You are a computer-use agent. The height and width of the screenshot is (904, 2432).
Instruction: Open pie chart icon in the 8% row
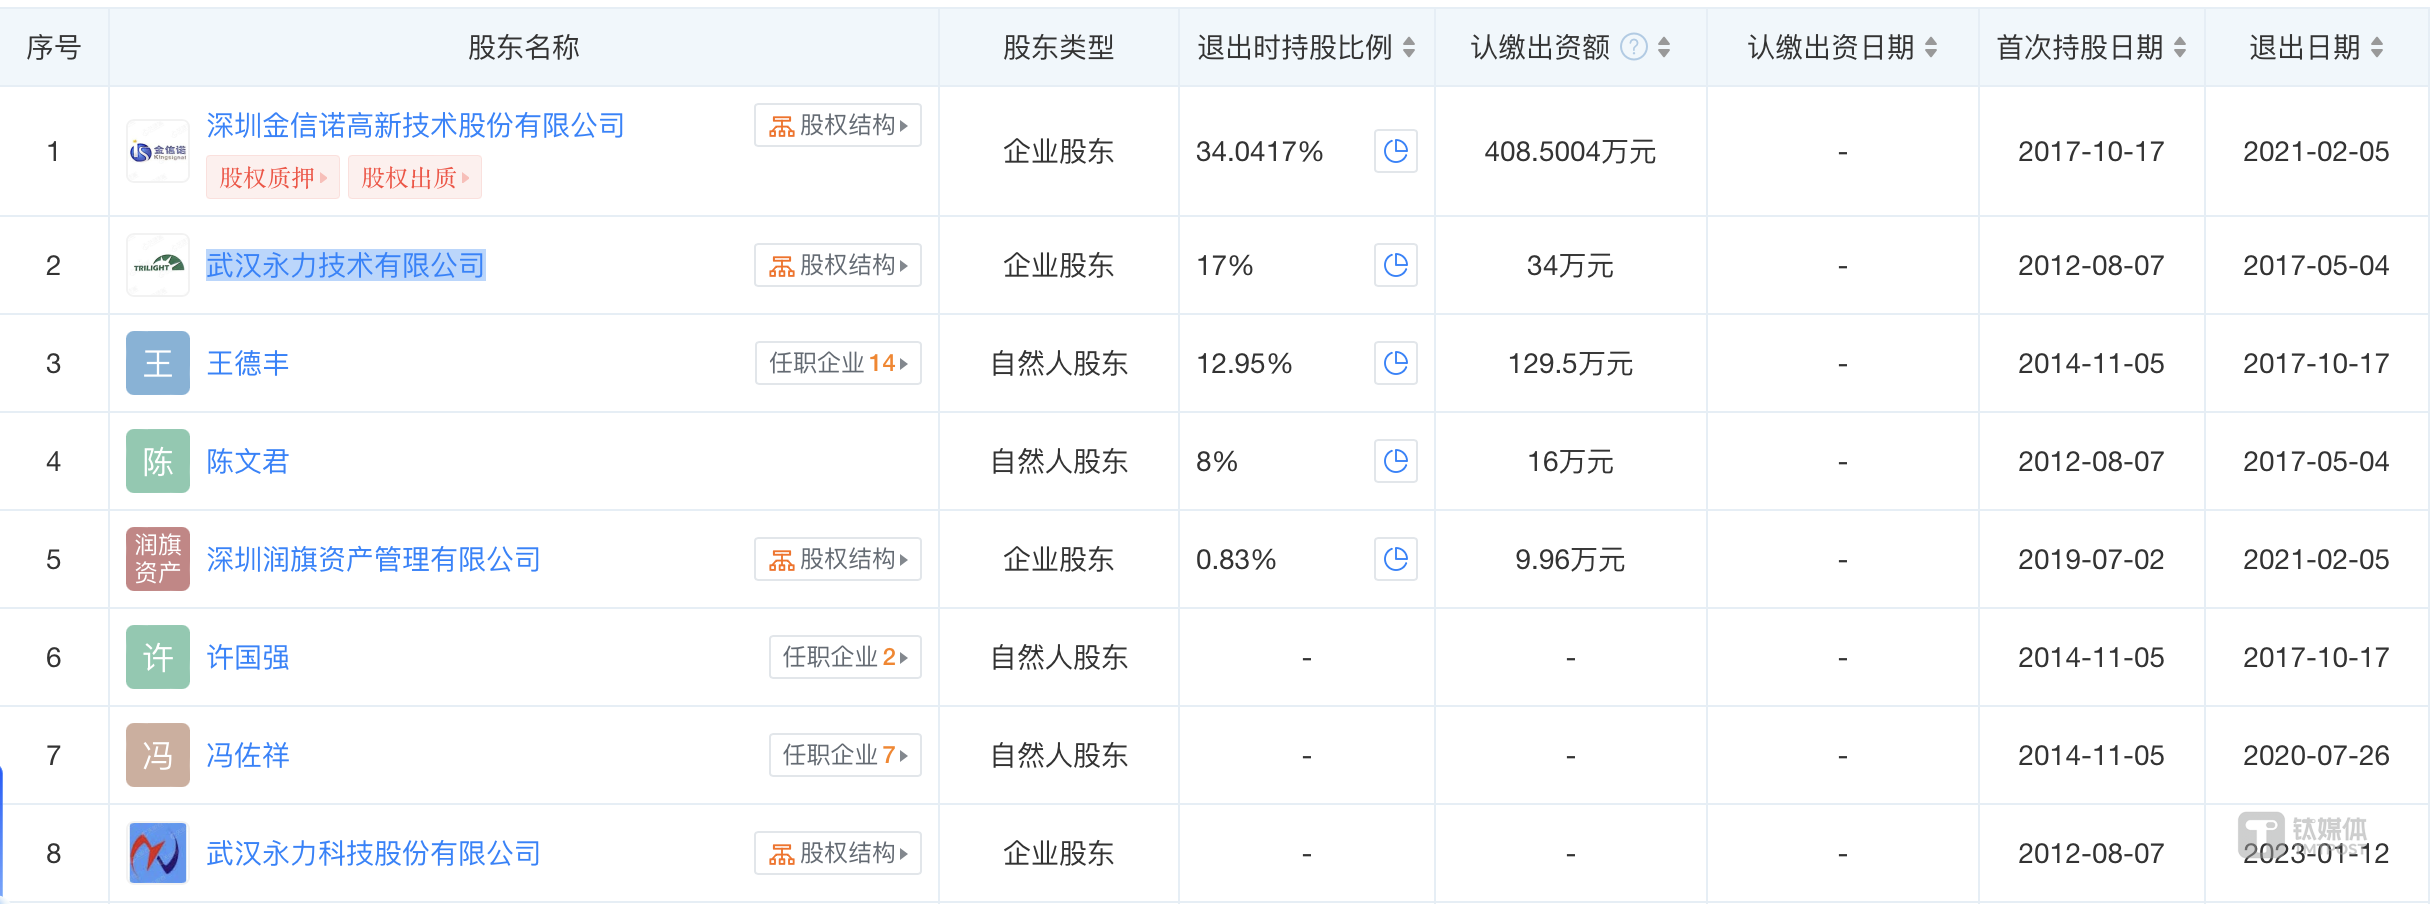(x=1395, y=461)
